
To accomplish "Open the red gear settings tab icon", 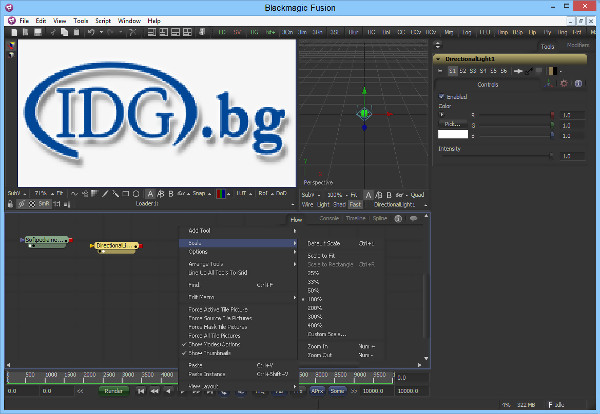I will (564, 83).
